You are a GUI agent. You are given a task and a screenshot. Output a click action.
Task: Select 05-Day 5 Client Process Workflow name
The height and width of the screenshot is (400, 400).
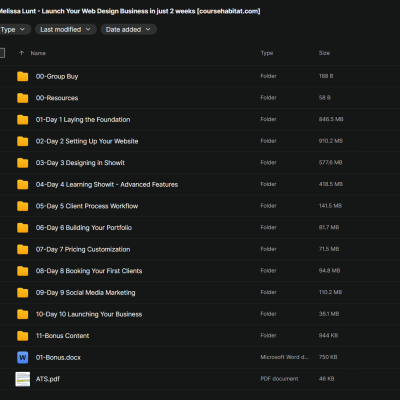[87, 206]
